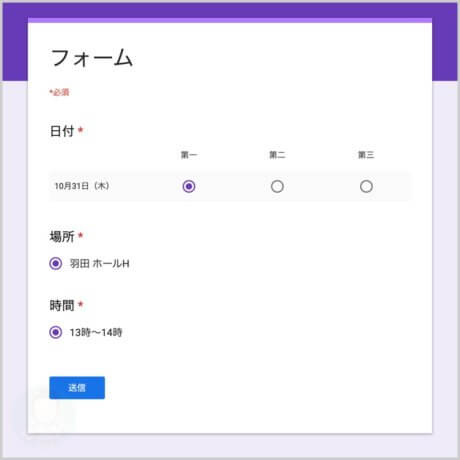Click the 第一 column header
Image resolution: width=460 pixels, height=460 pixels.
coord(189,155)
